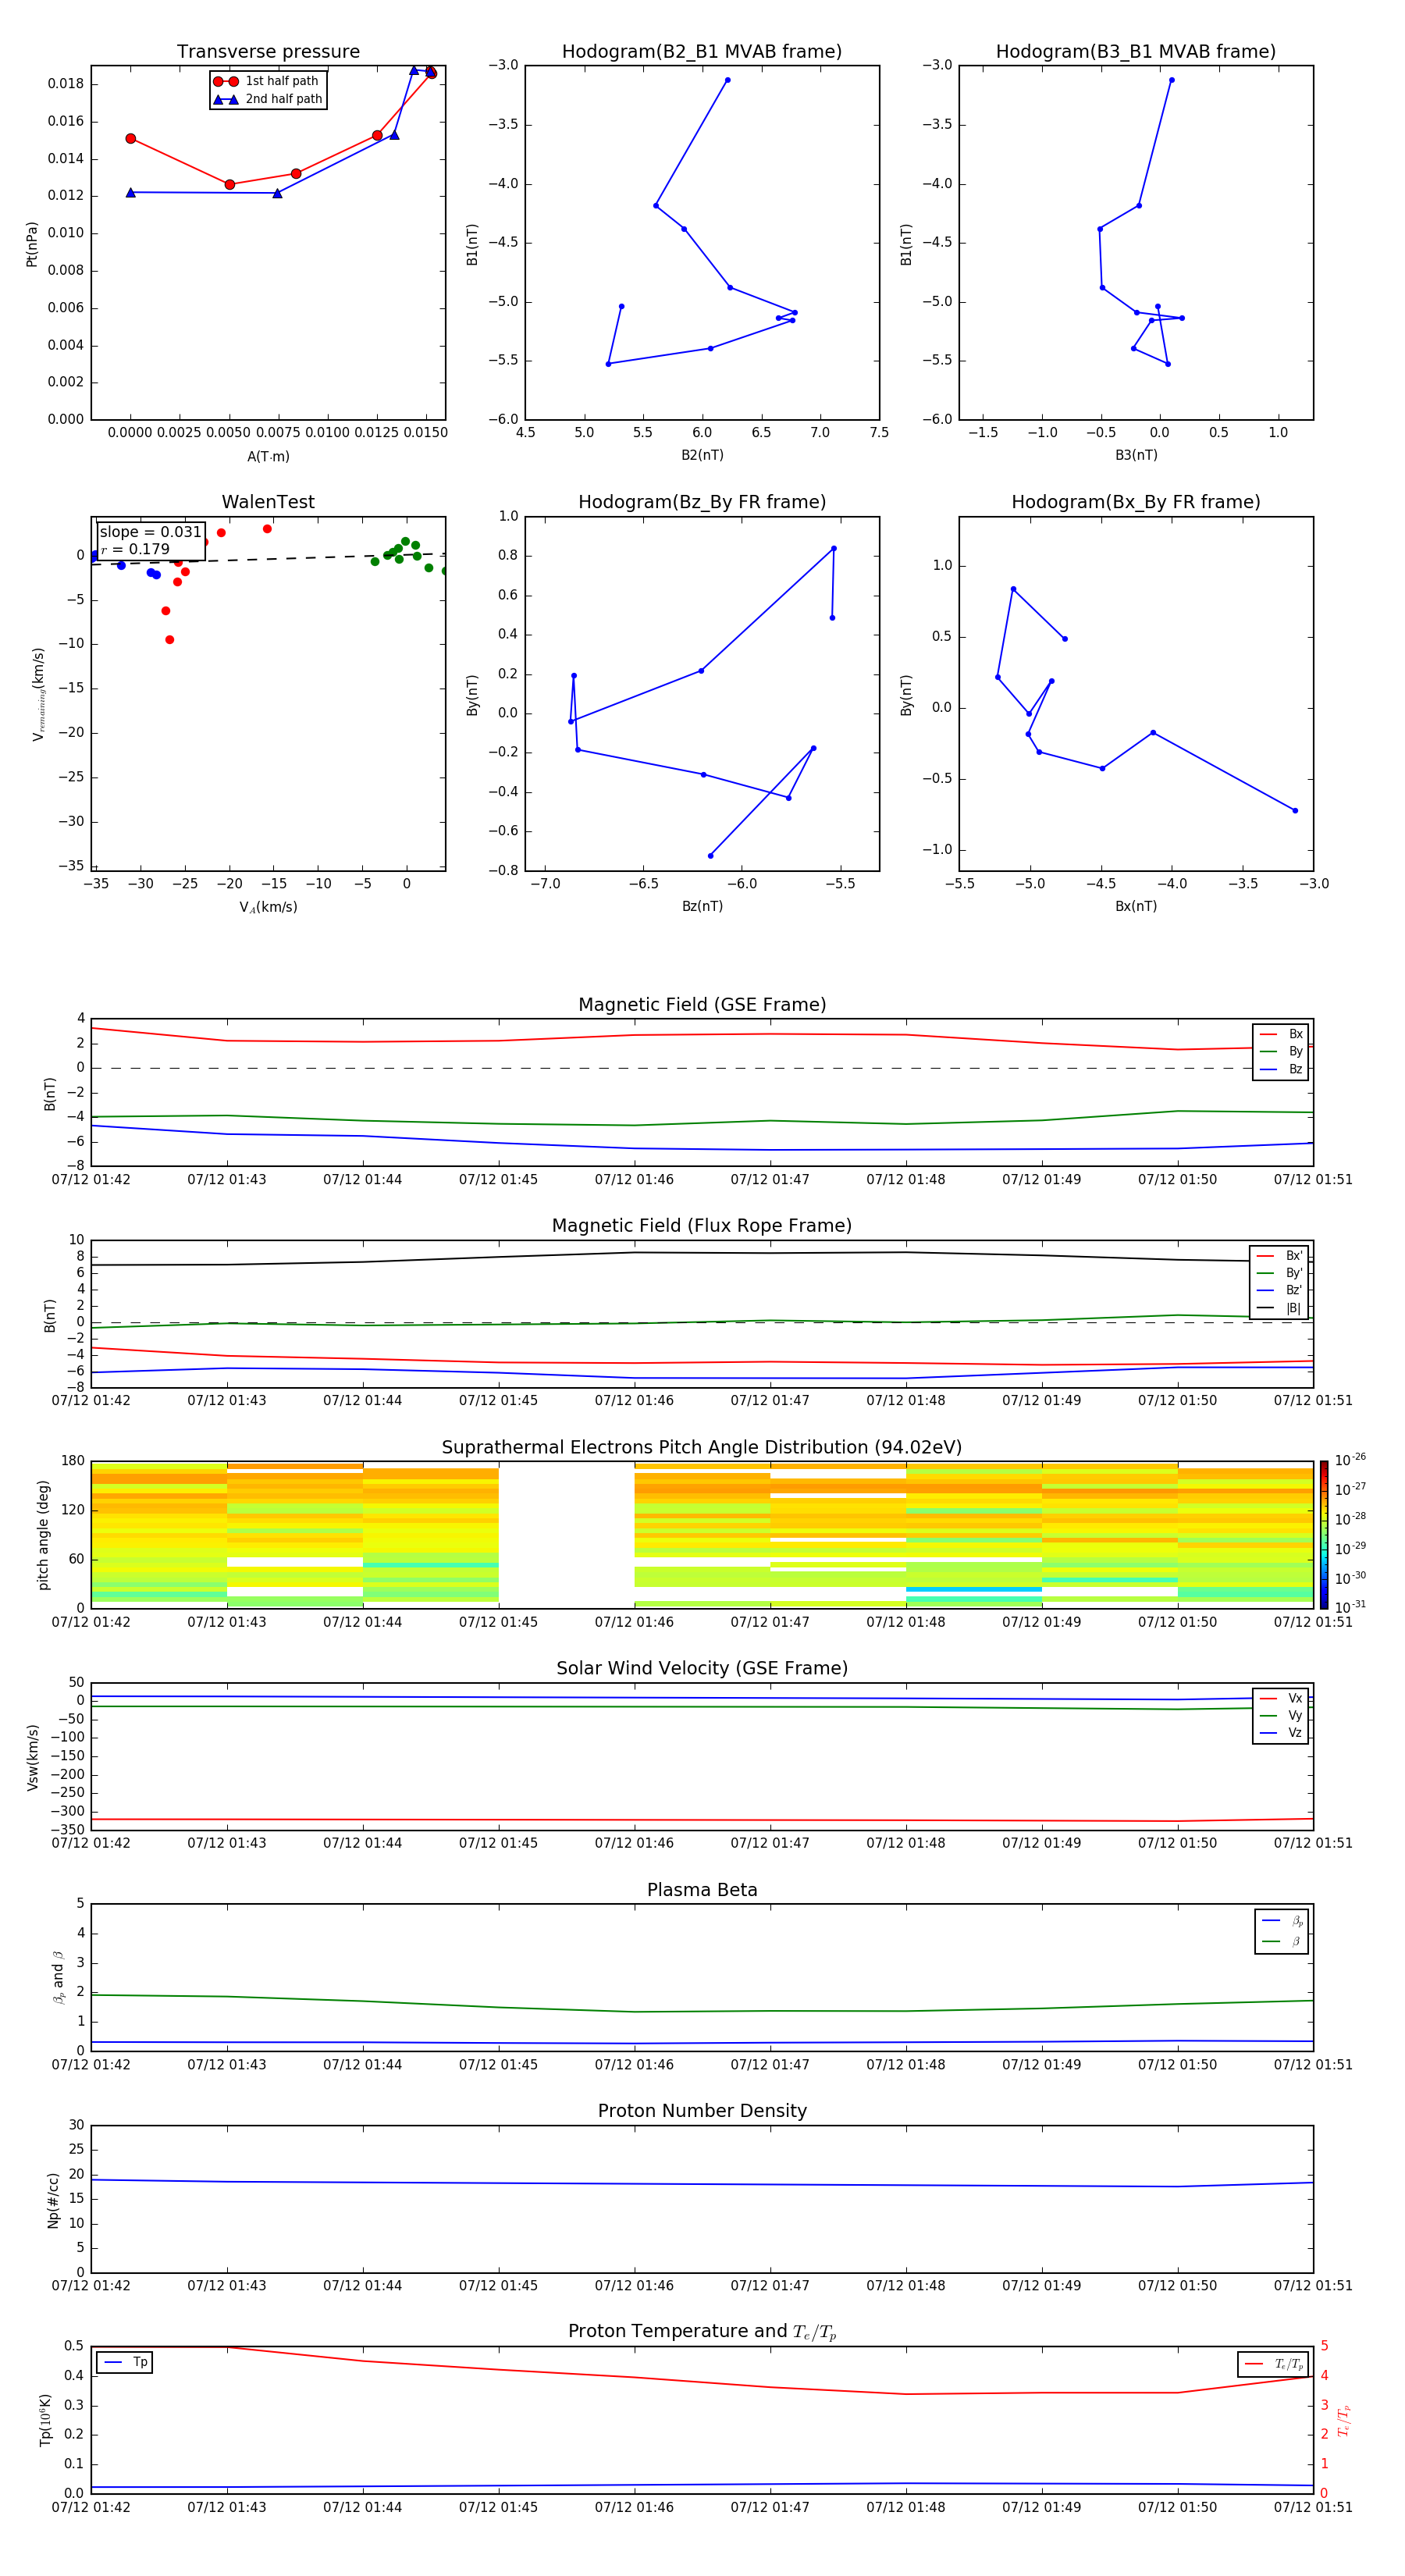1405x2576 pixels.
Task: Click the "slope = 0.031" annotation
Action: pos(150,532)
